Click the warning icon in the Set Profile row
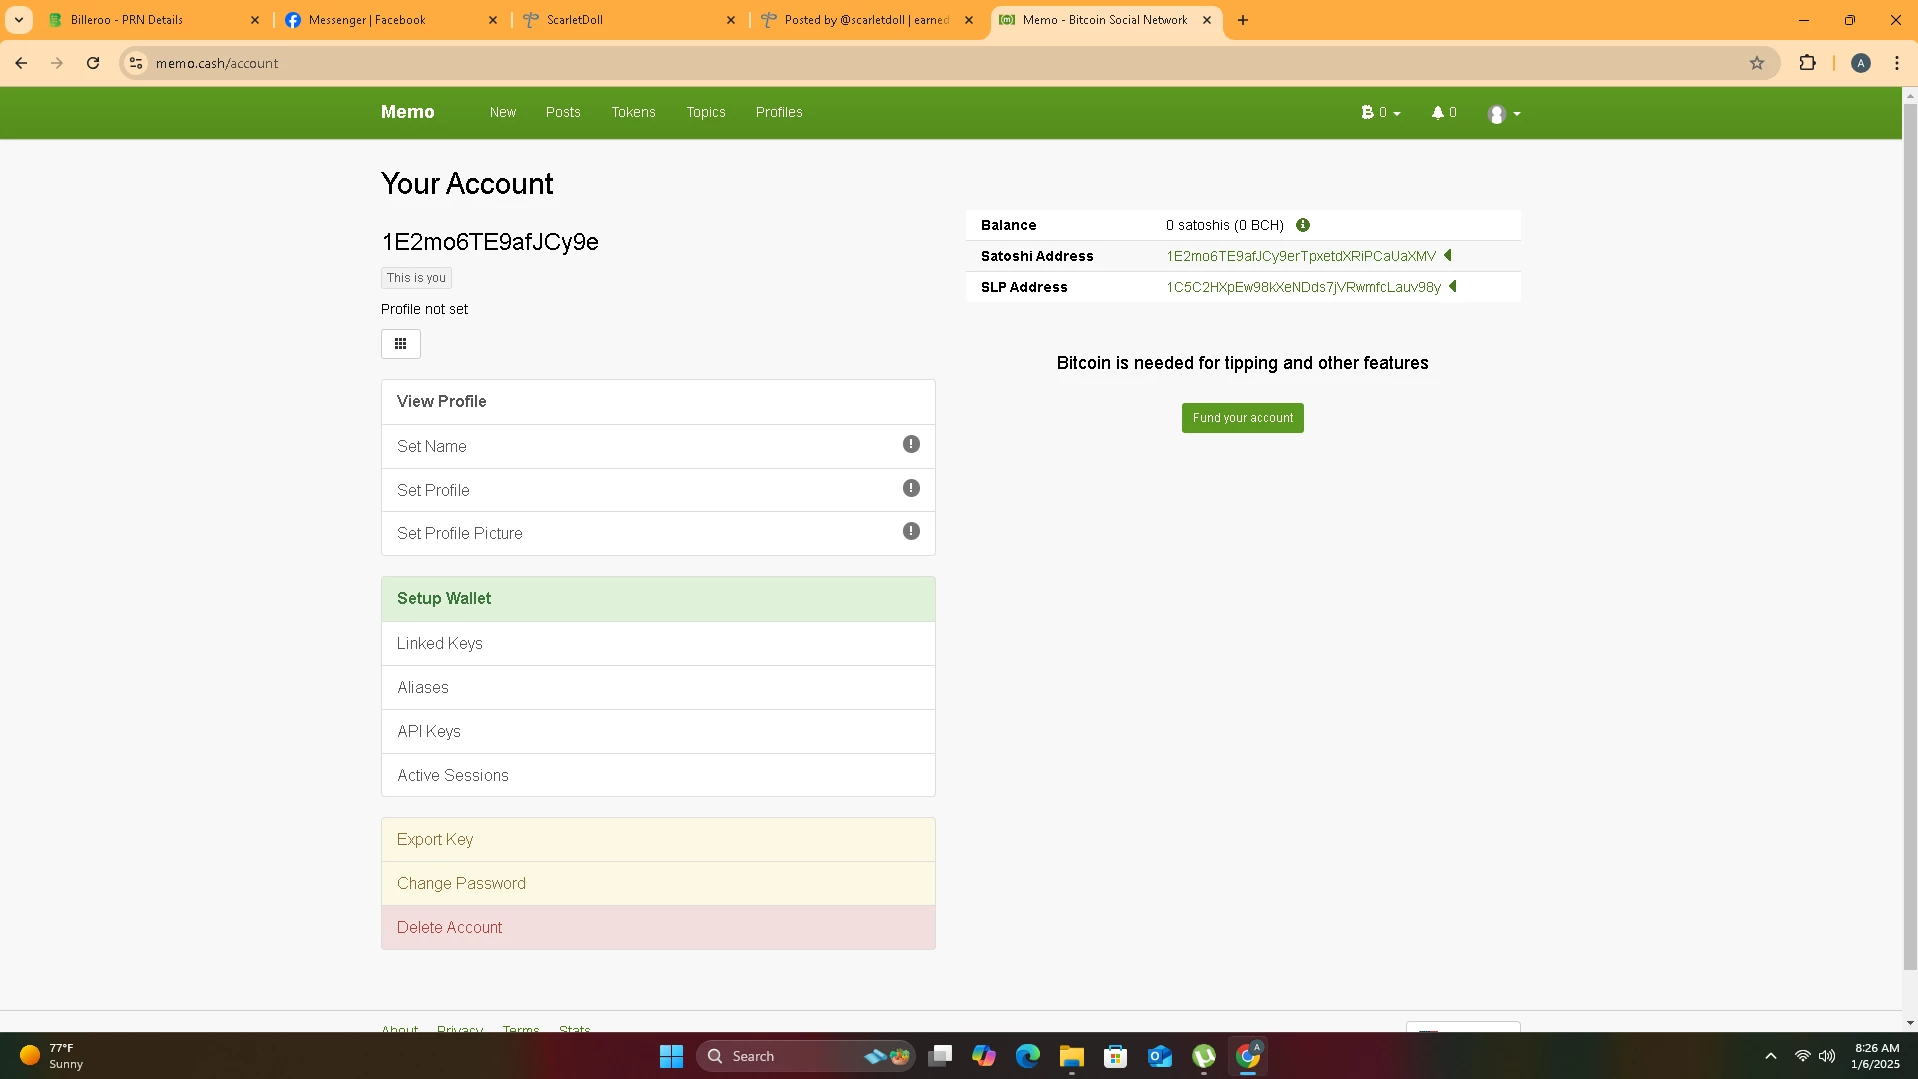The width and height of the screenshot is (1918, 1079). click(911, 488)
